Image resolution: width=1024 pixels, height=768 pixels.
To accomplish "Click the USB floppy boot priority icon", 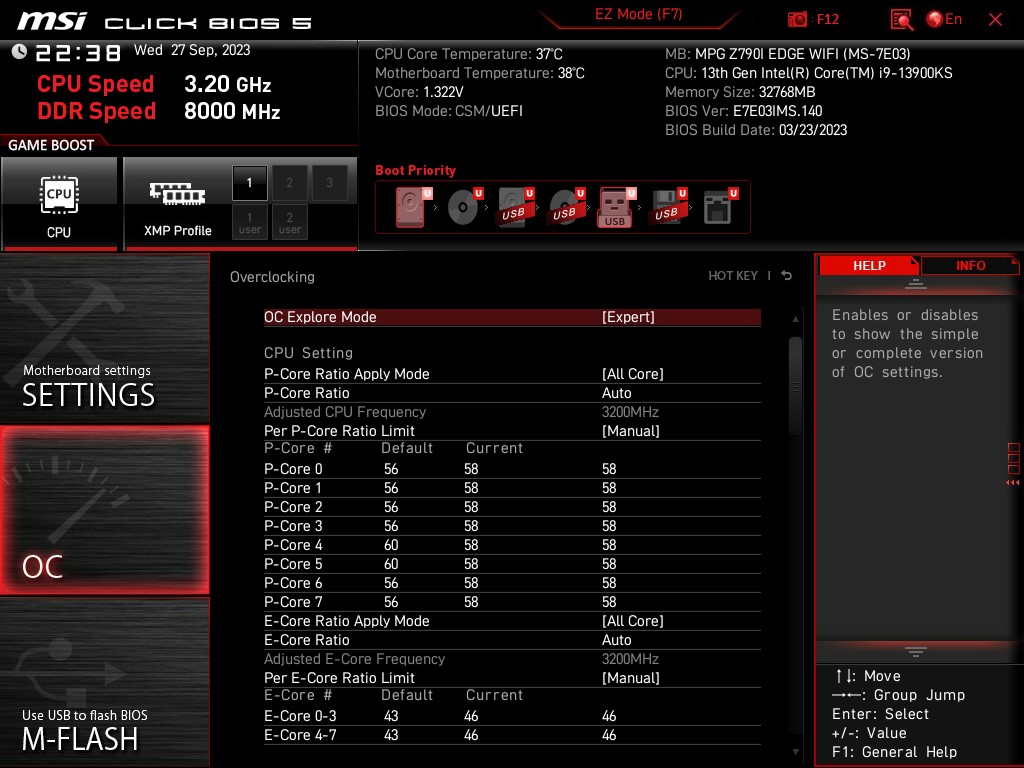I will tap(668, 207).
